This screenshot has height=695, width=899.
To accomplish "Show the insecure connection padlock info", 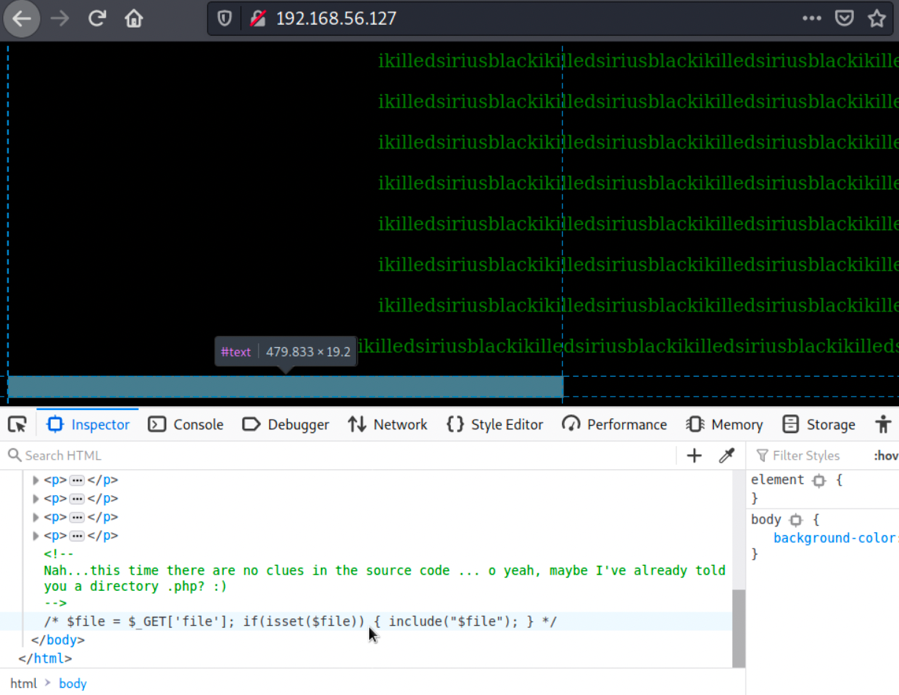I will 257,19.
